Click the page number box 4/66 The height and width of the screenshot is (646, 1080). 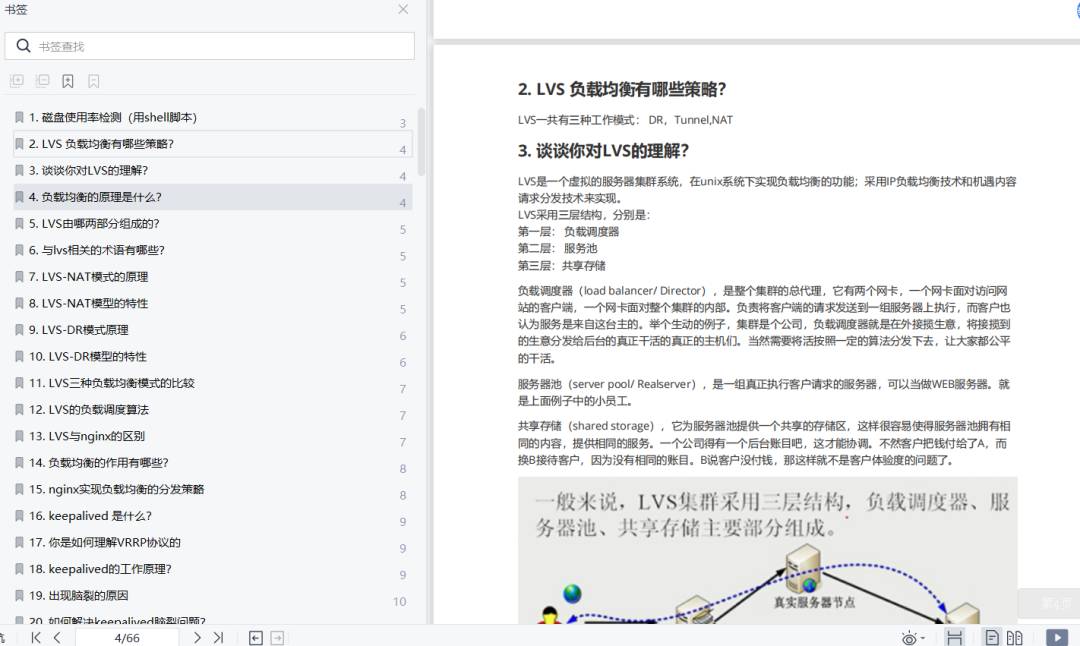[127, 638]
